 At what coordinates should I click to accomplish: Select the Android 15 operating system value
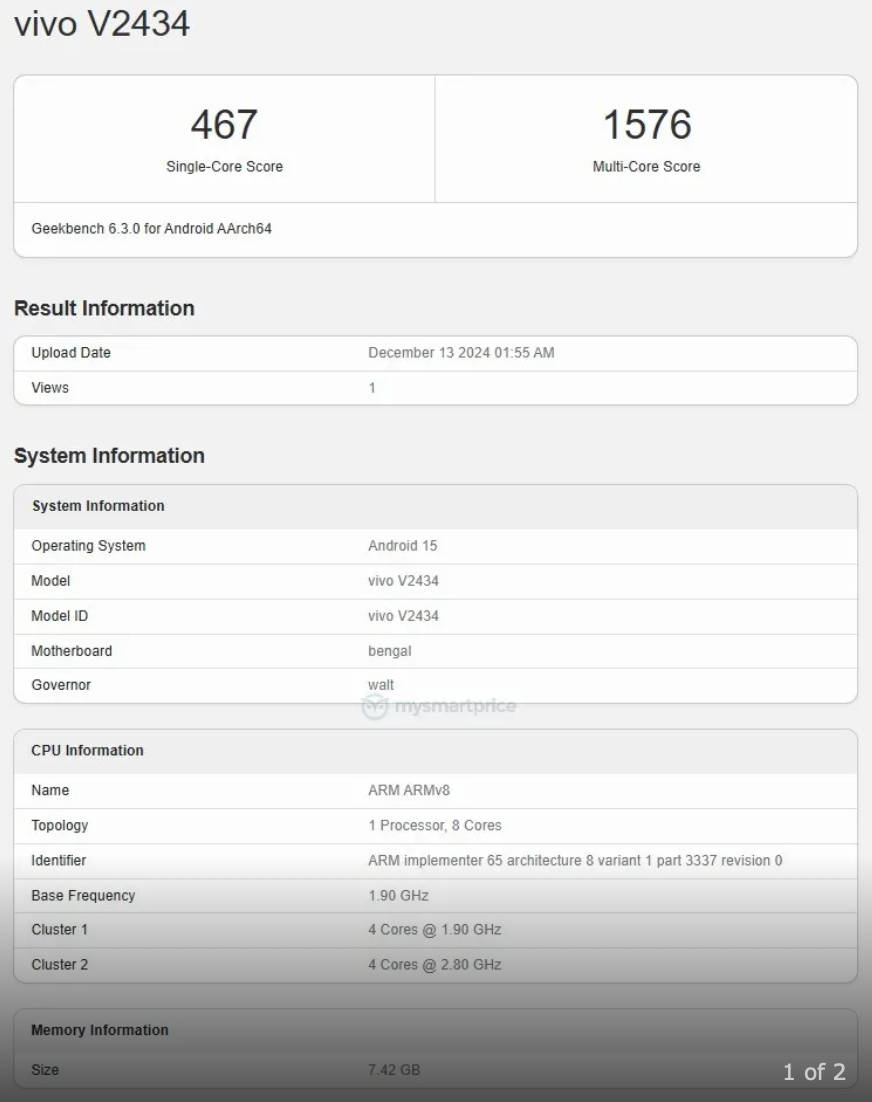pos(402,546)
